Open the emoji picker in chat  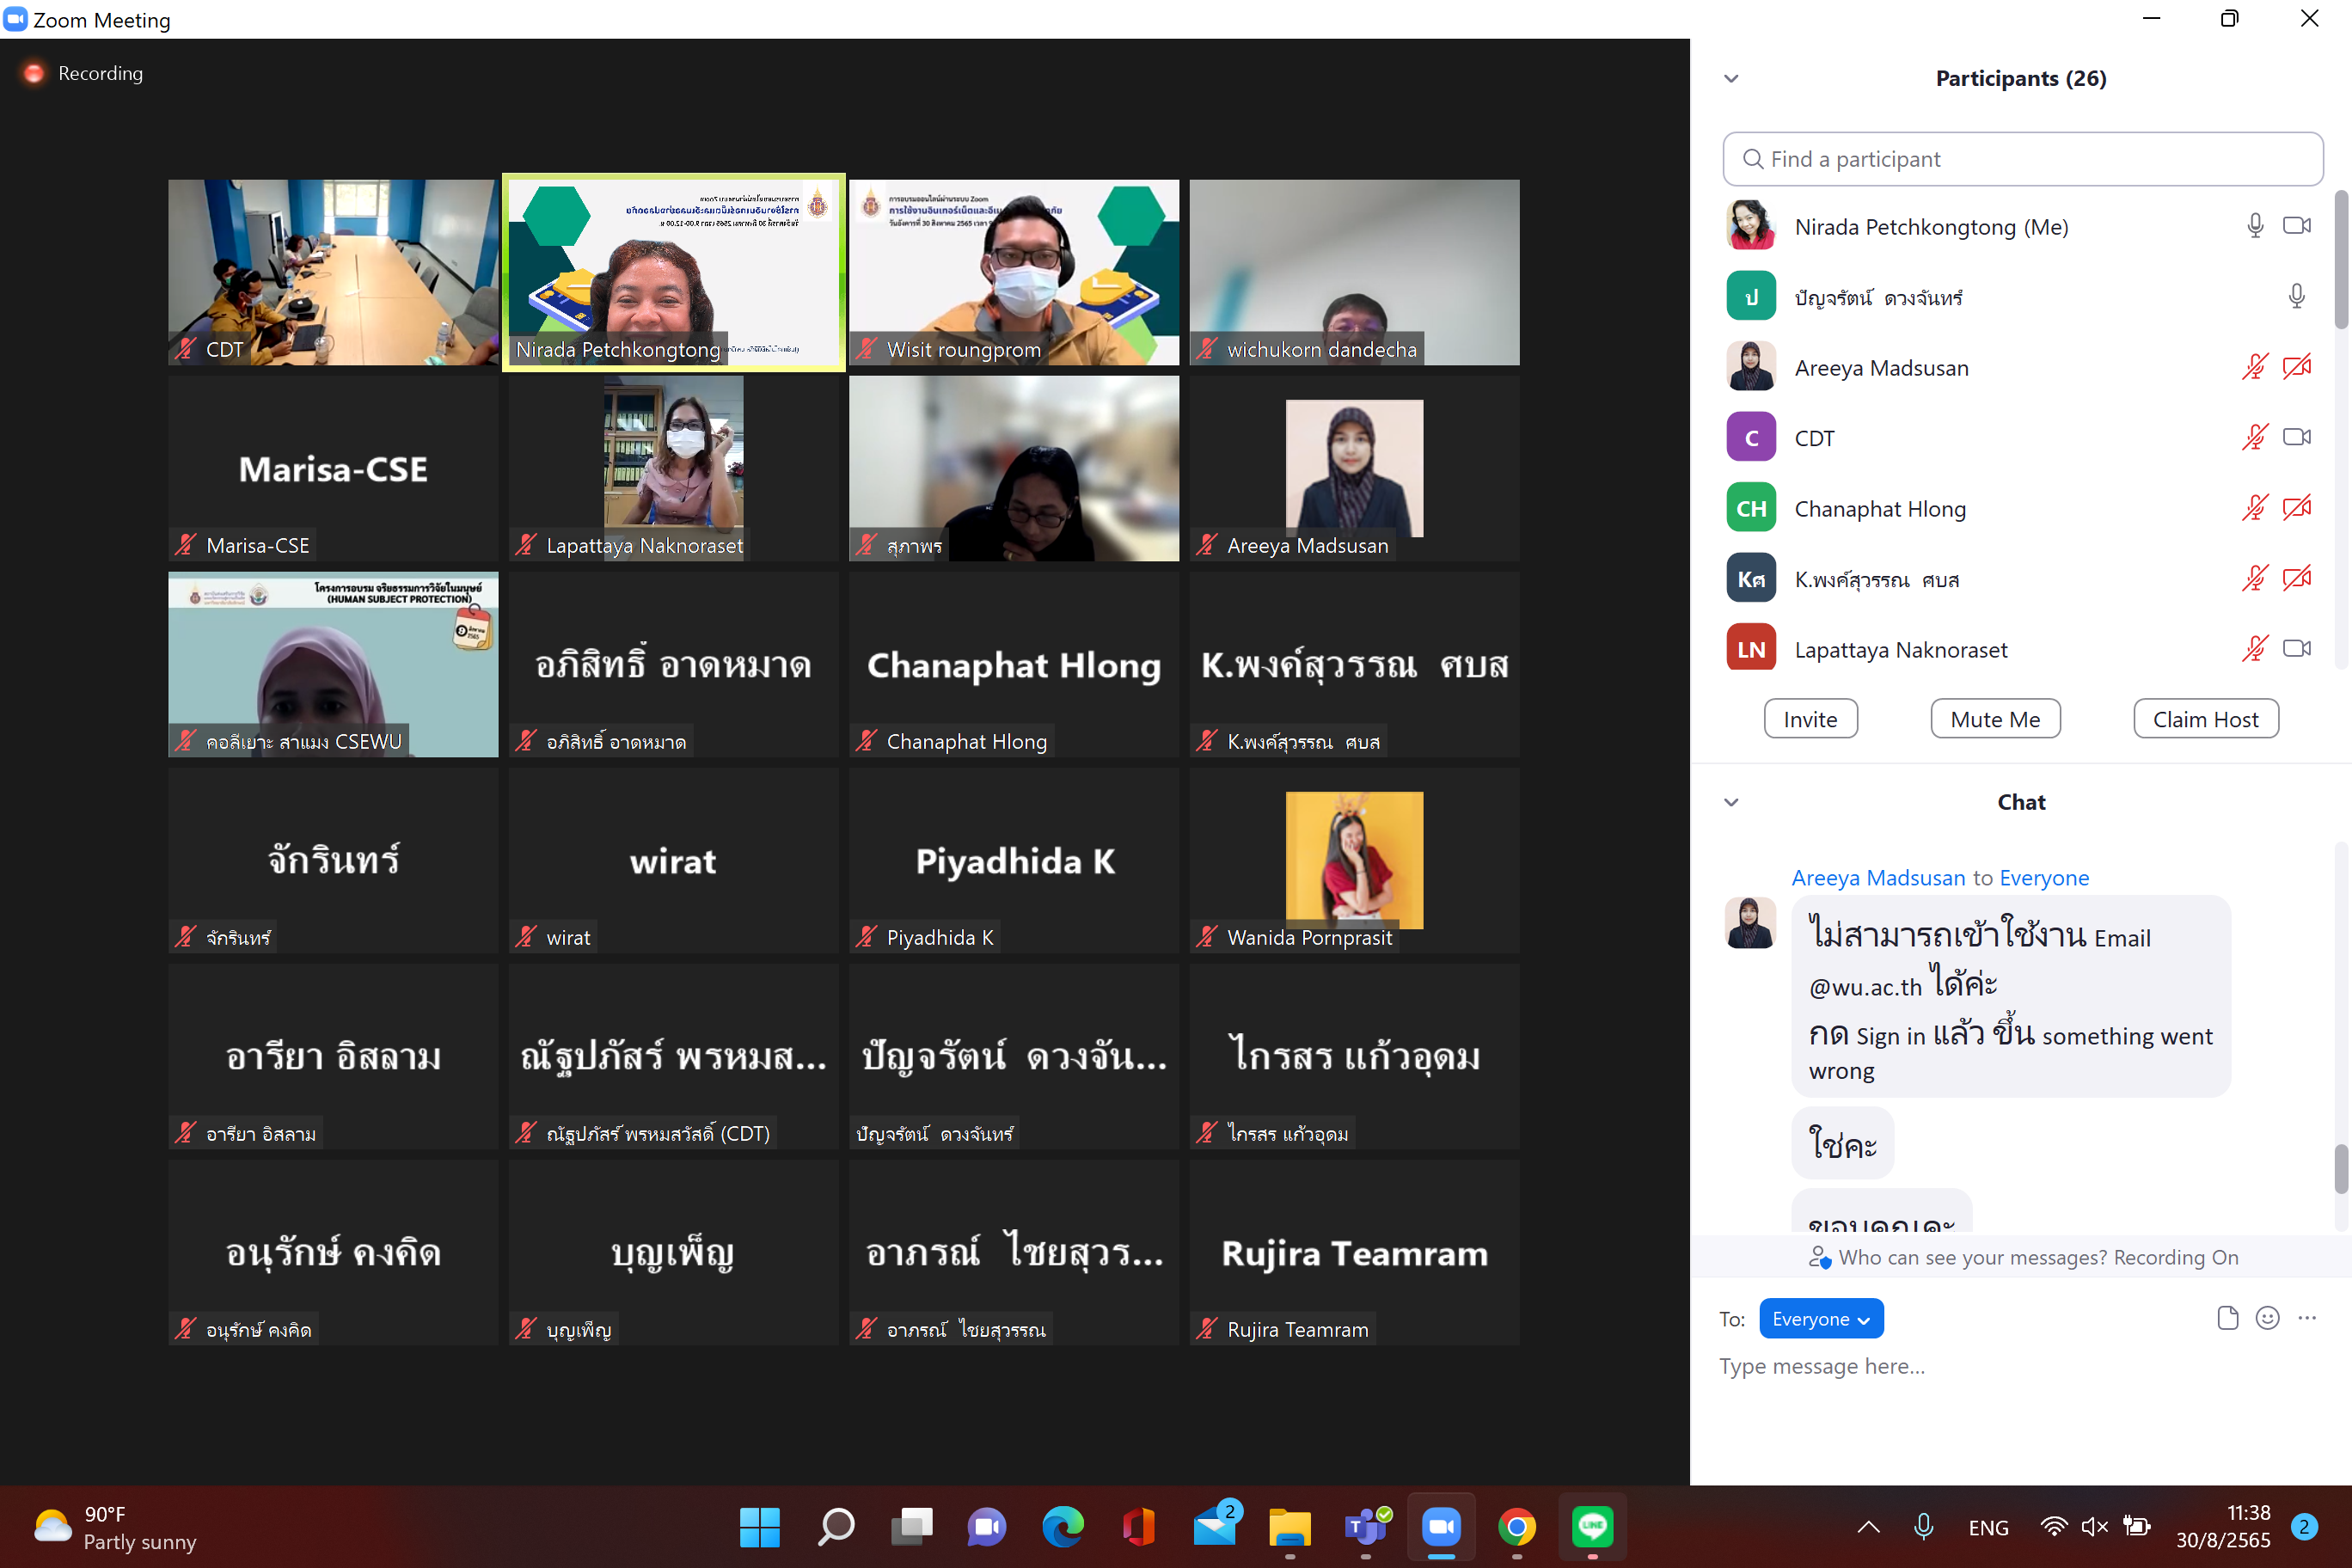click(x=2267, y=1318)
